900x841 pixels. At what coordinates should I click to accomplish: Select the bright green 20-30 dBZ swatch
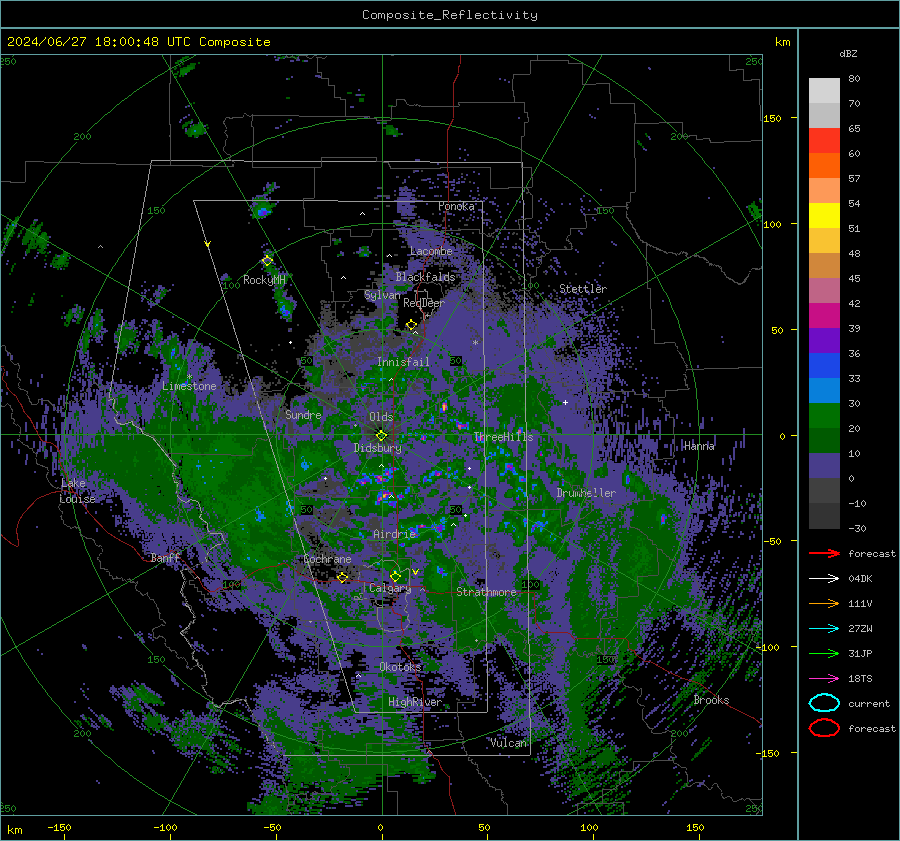coord(824,416)
